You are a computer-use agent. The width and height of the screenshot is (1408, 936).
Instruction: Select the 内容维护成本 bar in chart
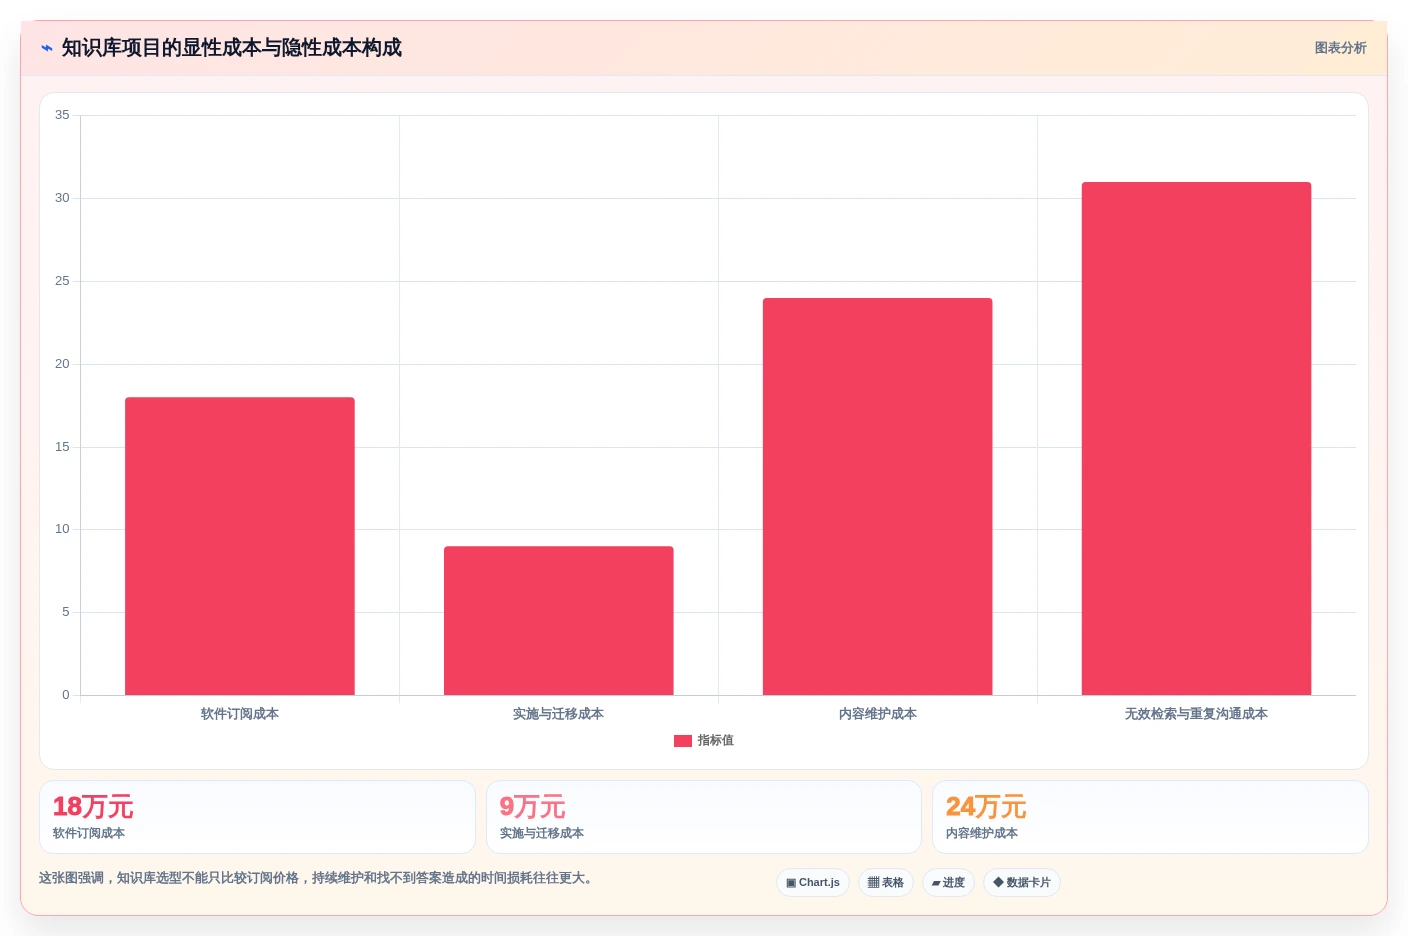[878, 496]
